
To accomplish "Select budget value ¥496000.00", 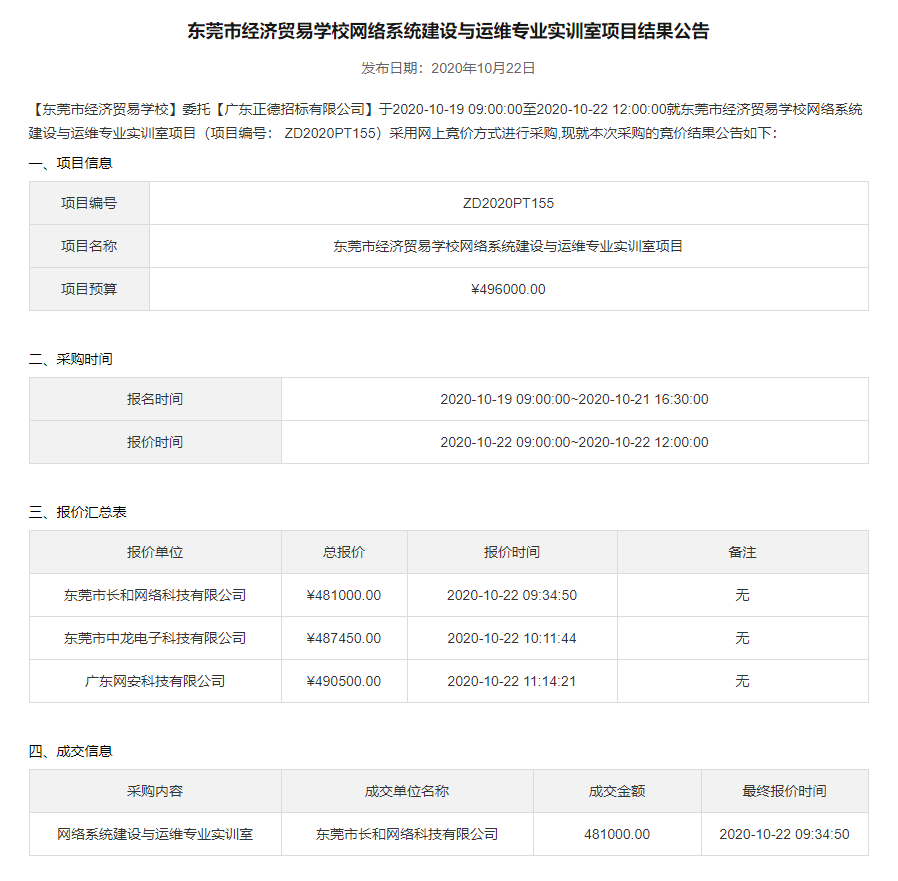I will coord(509,289).
